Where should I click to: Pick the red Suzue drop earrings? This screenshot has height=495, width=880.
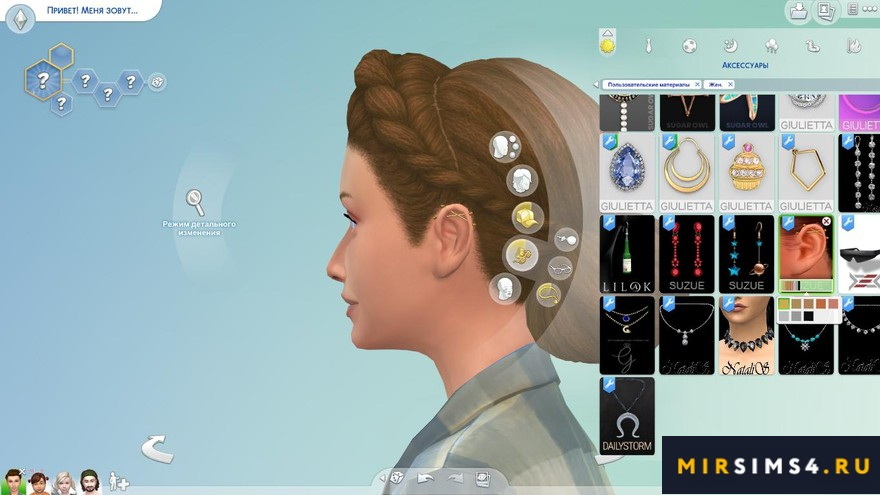pyautogui.click(x=686, y=254)
